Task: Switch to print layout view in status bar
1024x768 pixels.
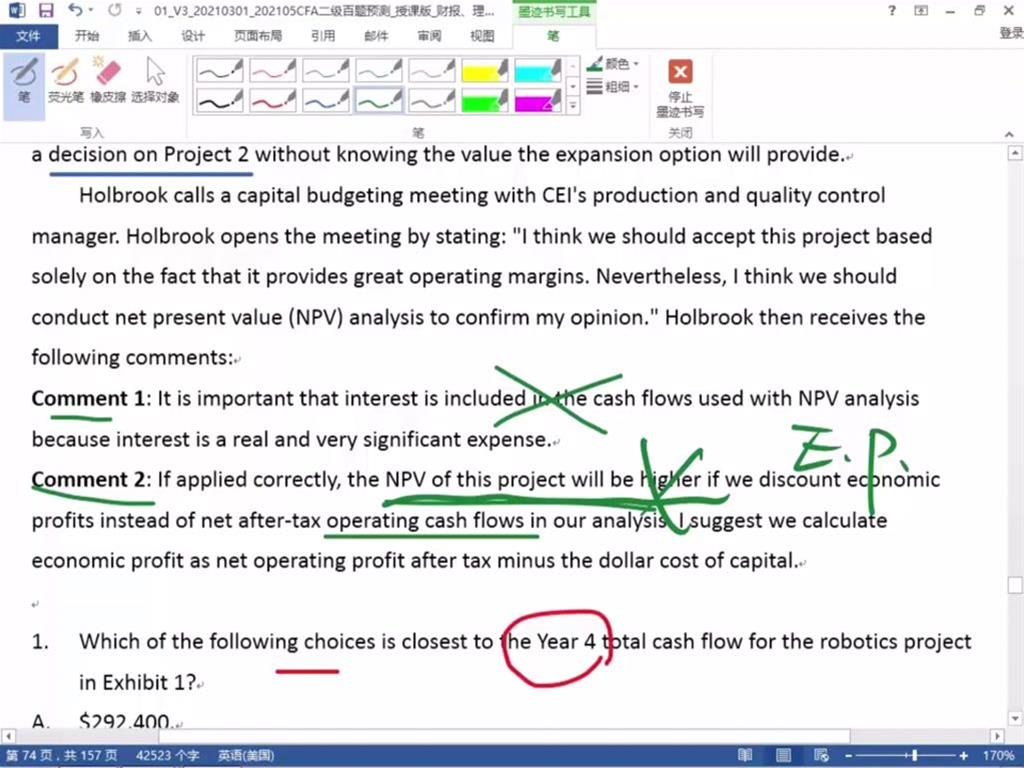Action: [783, 756]
